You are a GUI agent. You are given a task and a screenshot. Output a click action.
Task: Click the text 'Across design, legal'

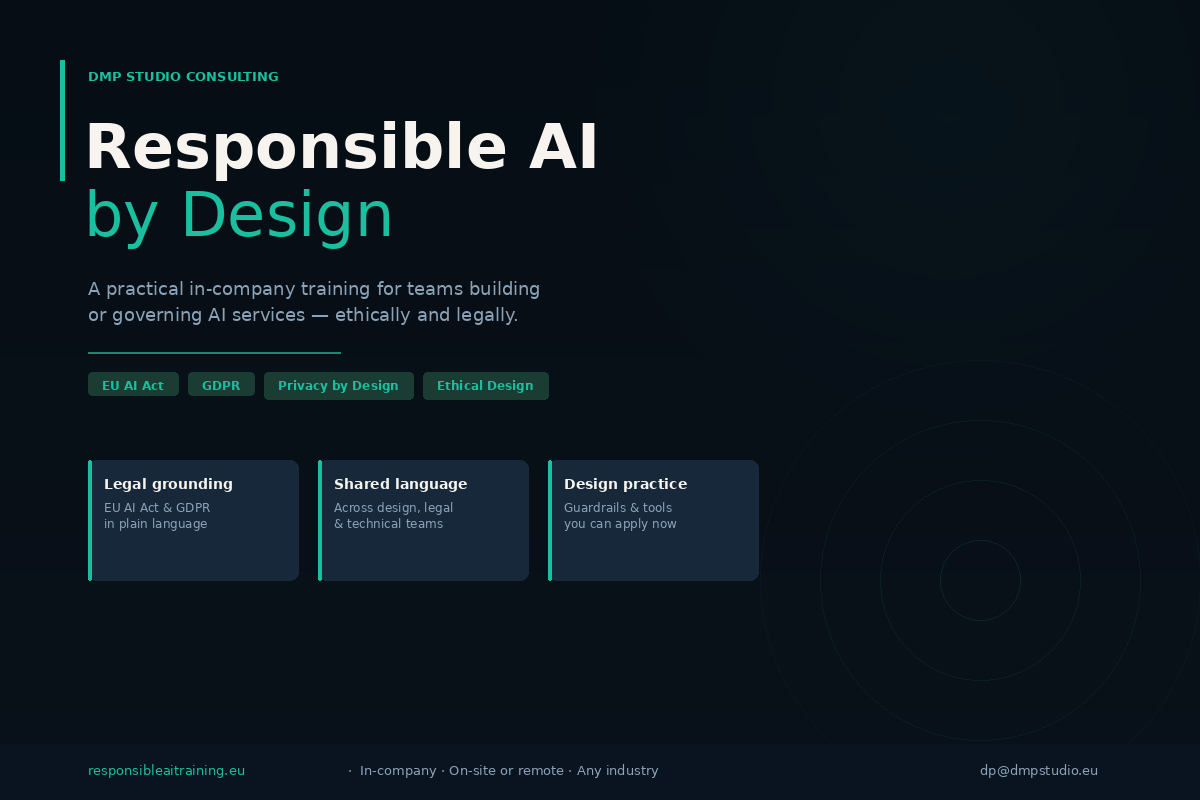[393, 508]
